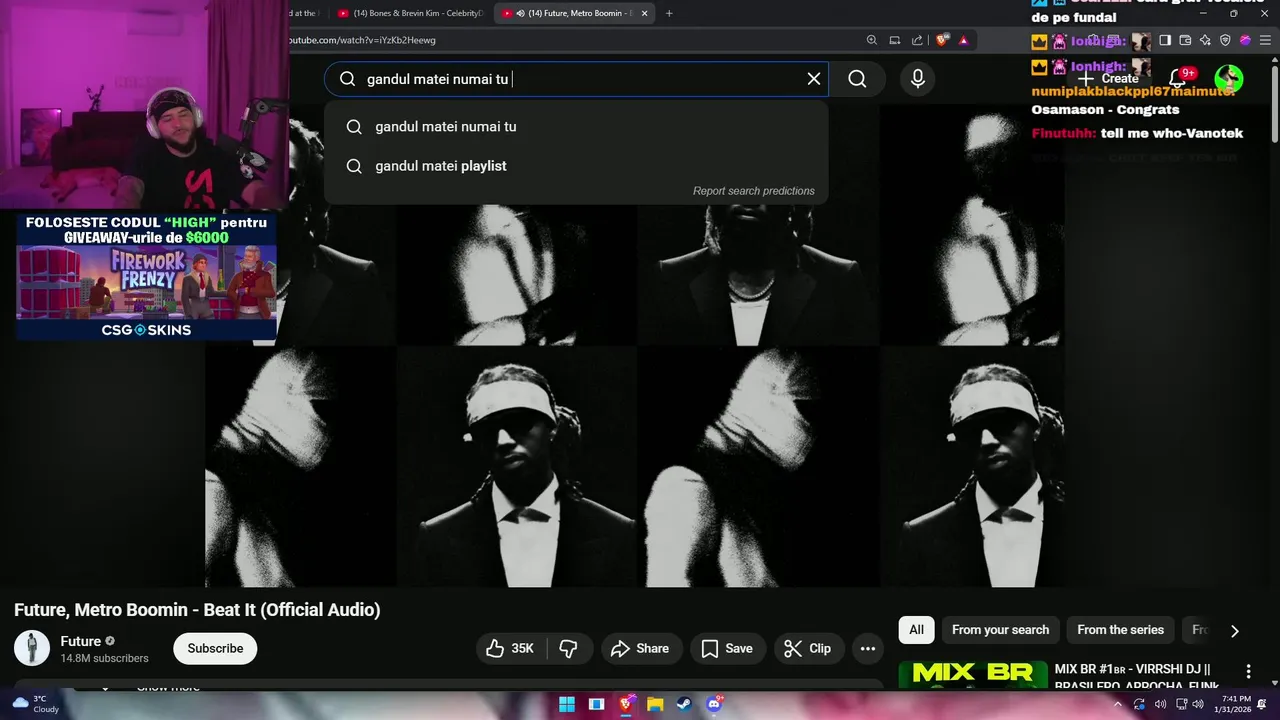Click the cast or install screen icon
Screen dimensions: 1280x720
895,40
